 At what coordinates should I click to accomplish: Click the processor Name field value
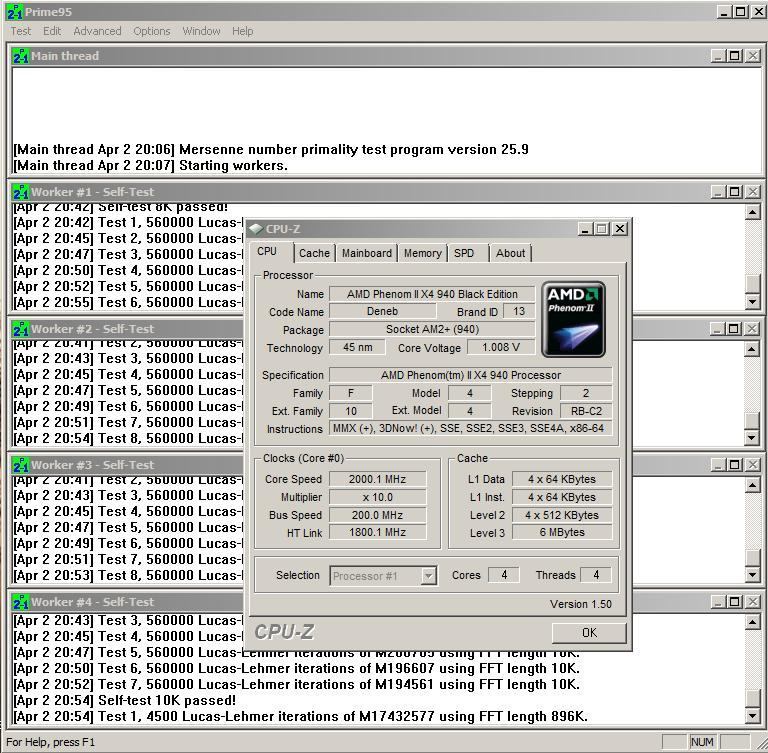click(x=432, y=294)
